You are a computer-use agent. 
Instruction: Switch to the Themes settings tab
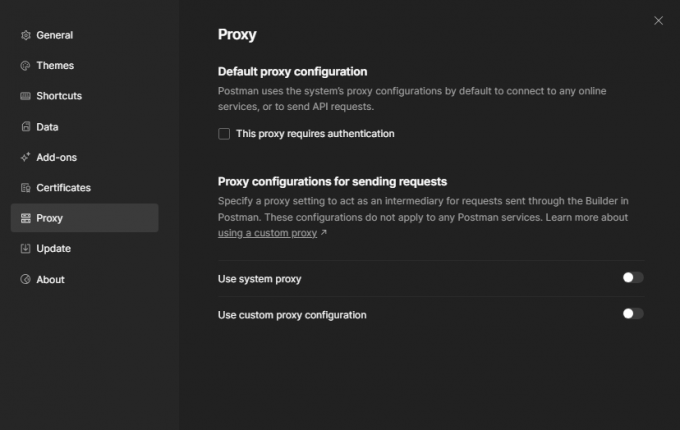tap(55, 65)
